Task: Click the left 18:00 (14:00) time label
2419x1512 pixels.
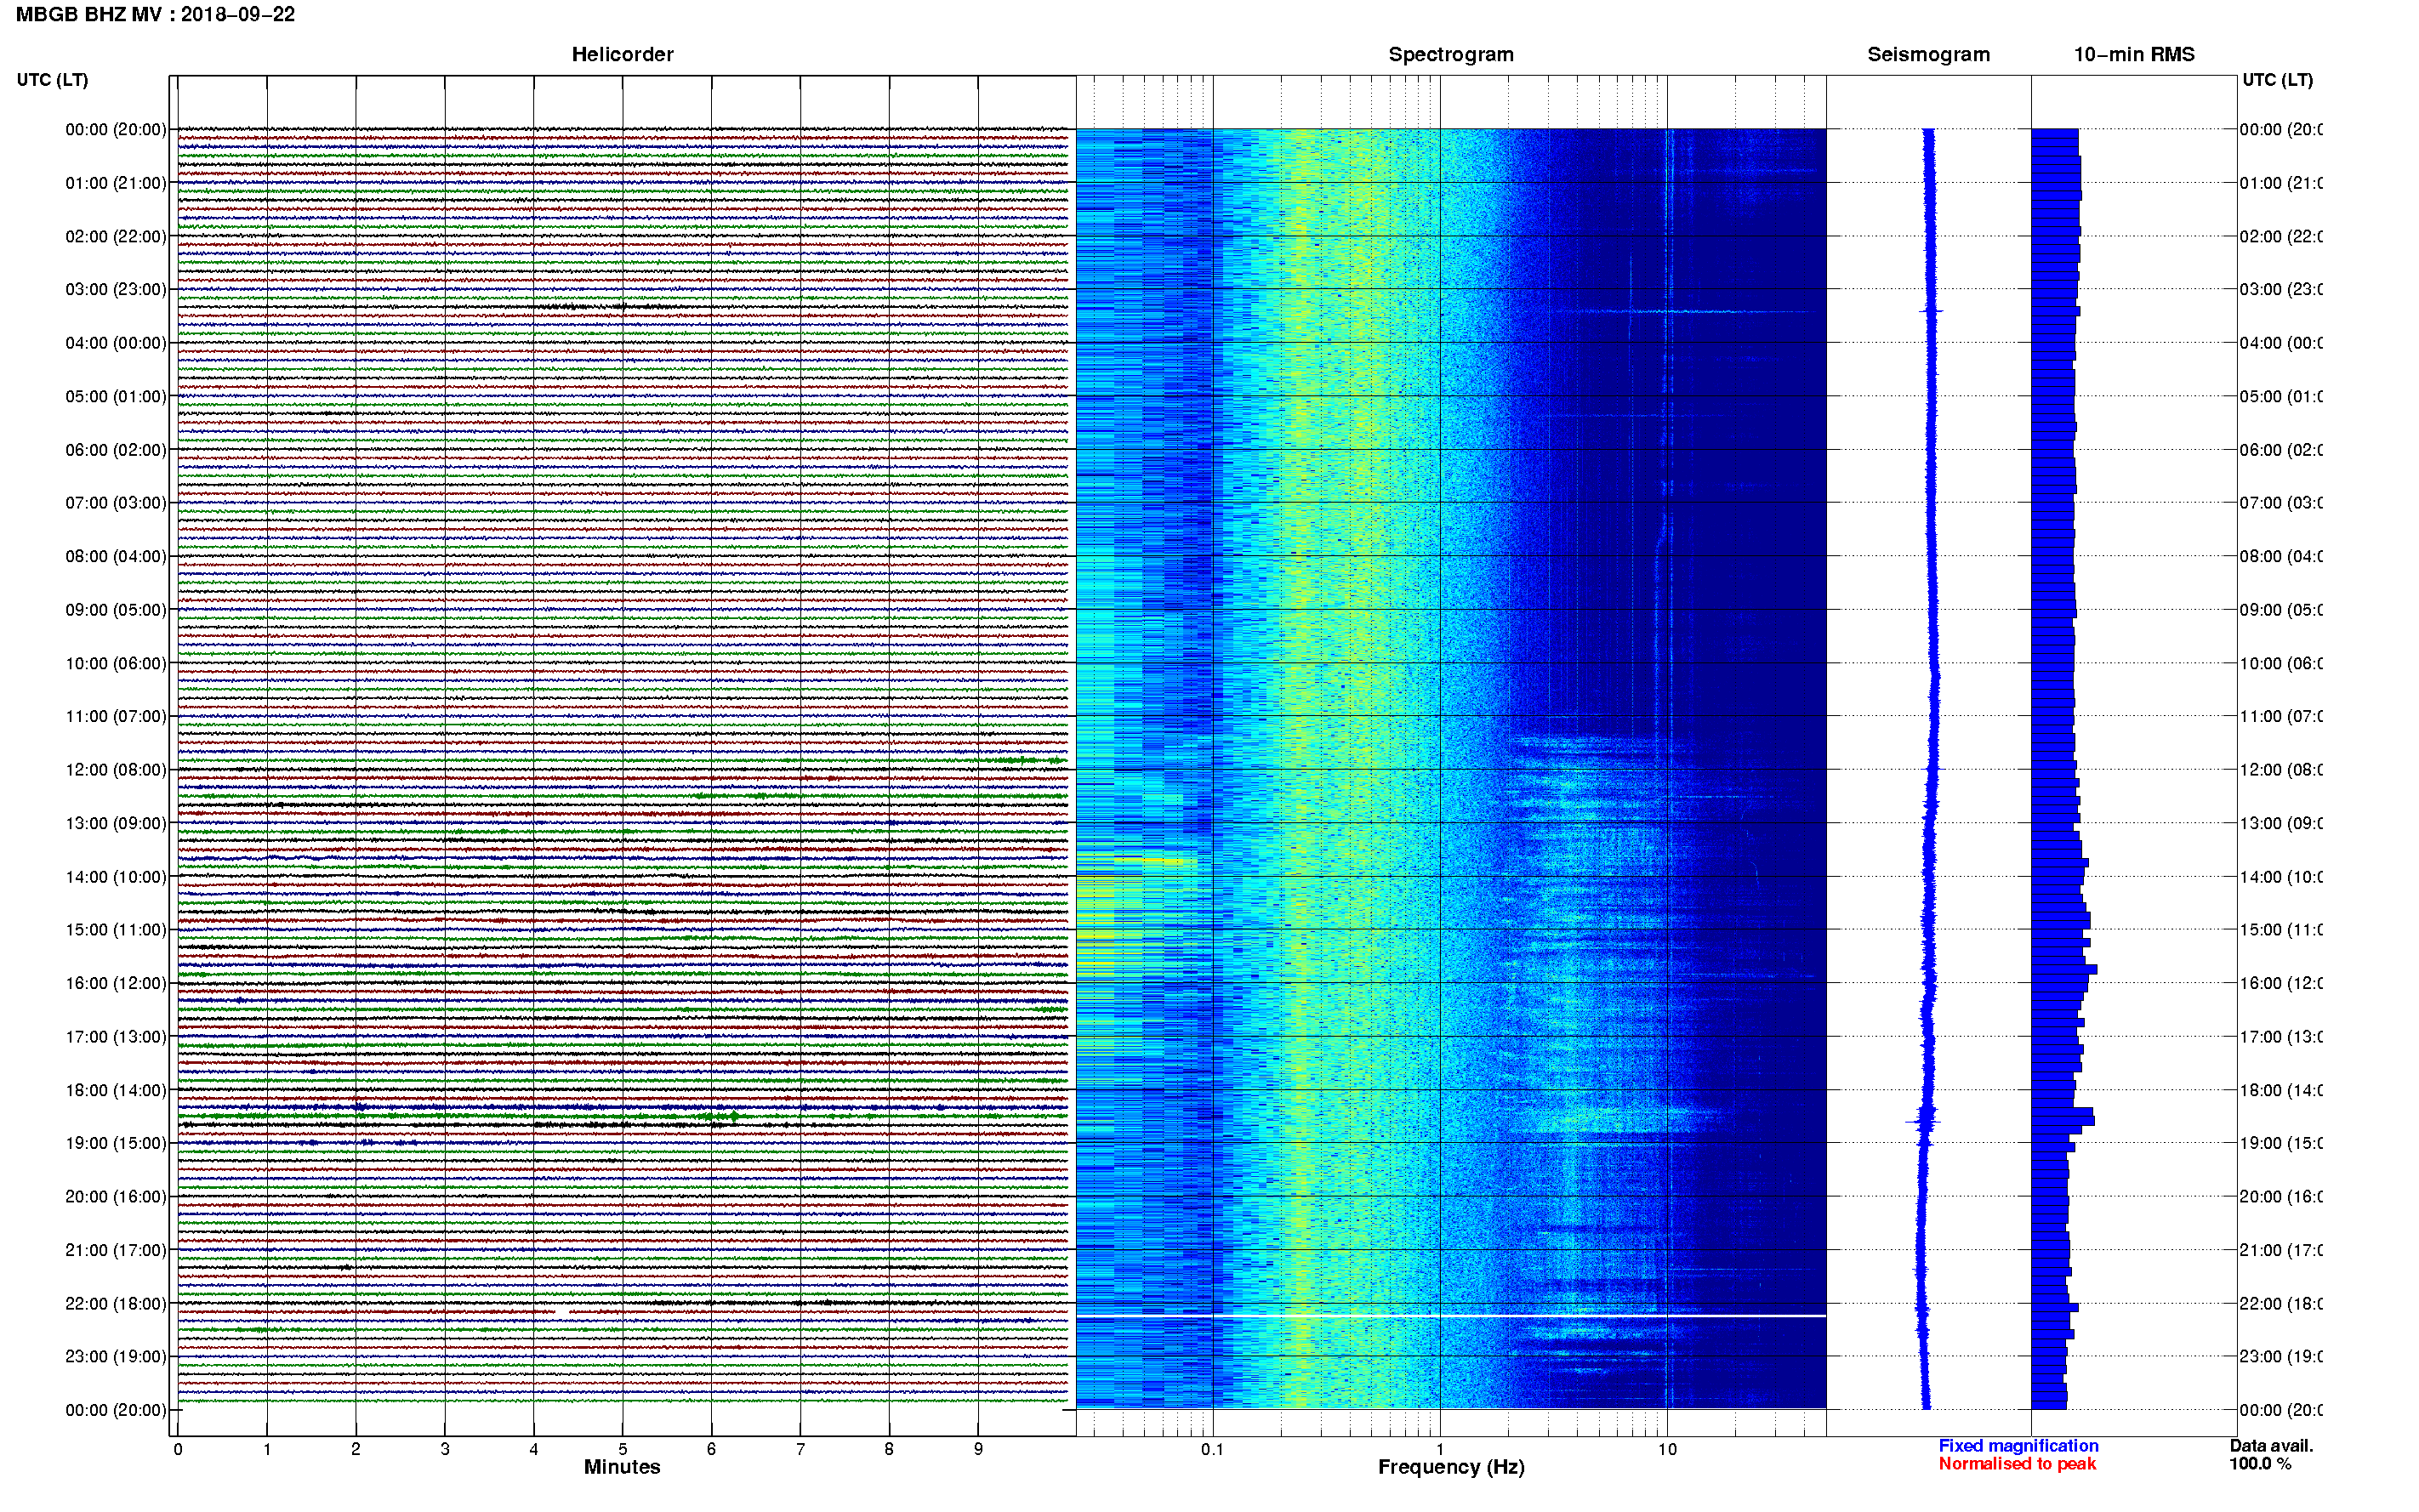Action: [x=116, y=1090]
